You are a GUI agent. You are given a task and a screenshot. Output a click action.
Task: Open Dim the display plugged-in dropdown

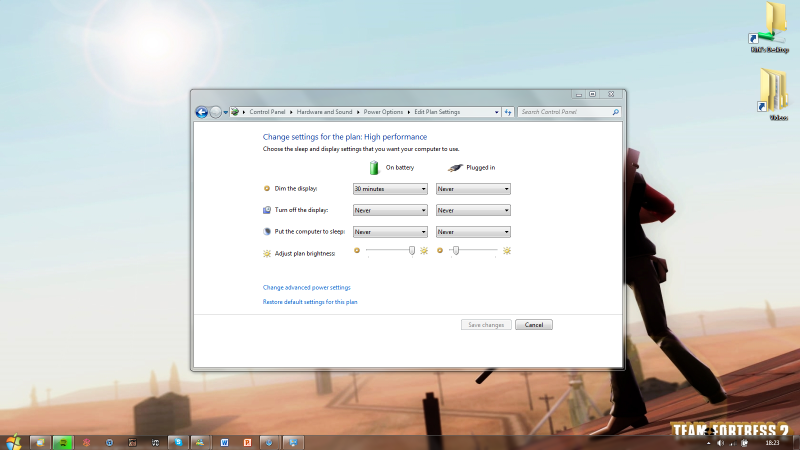(473, 189)
